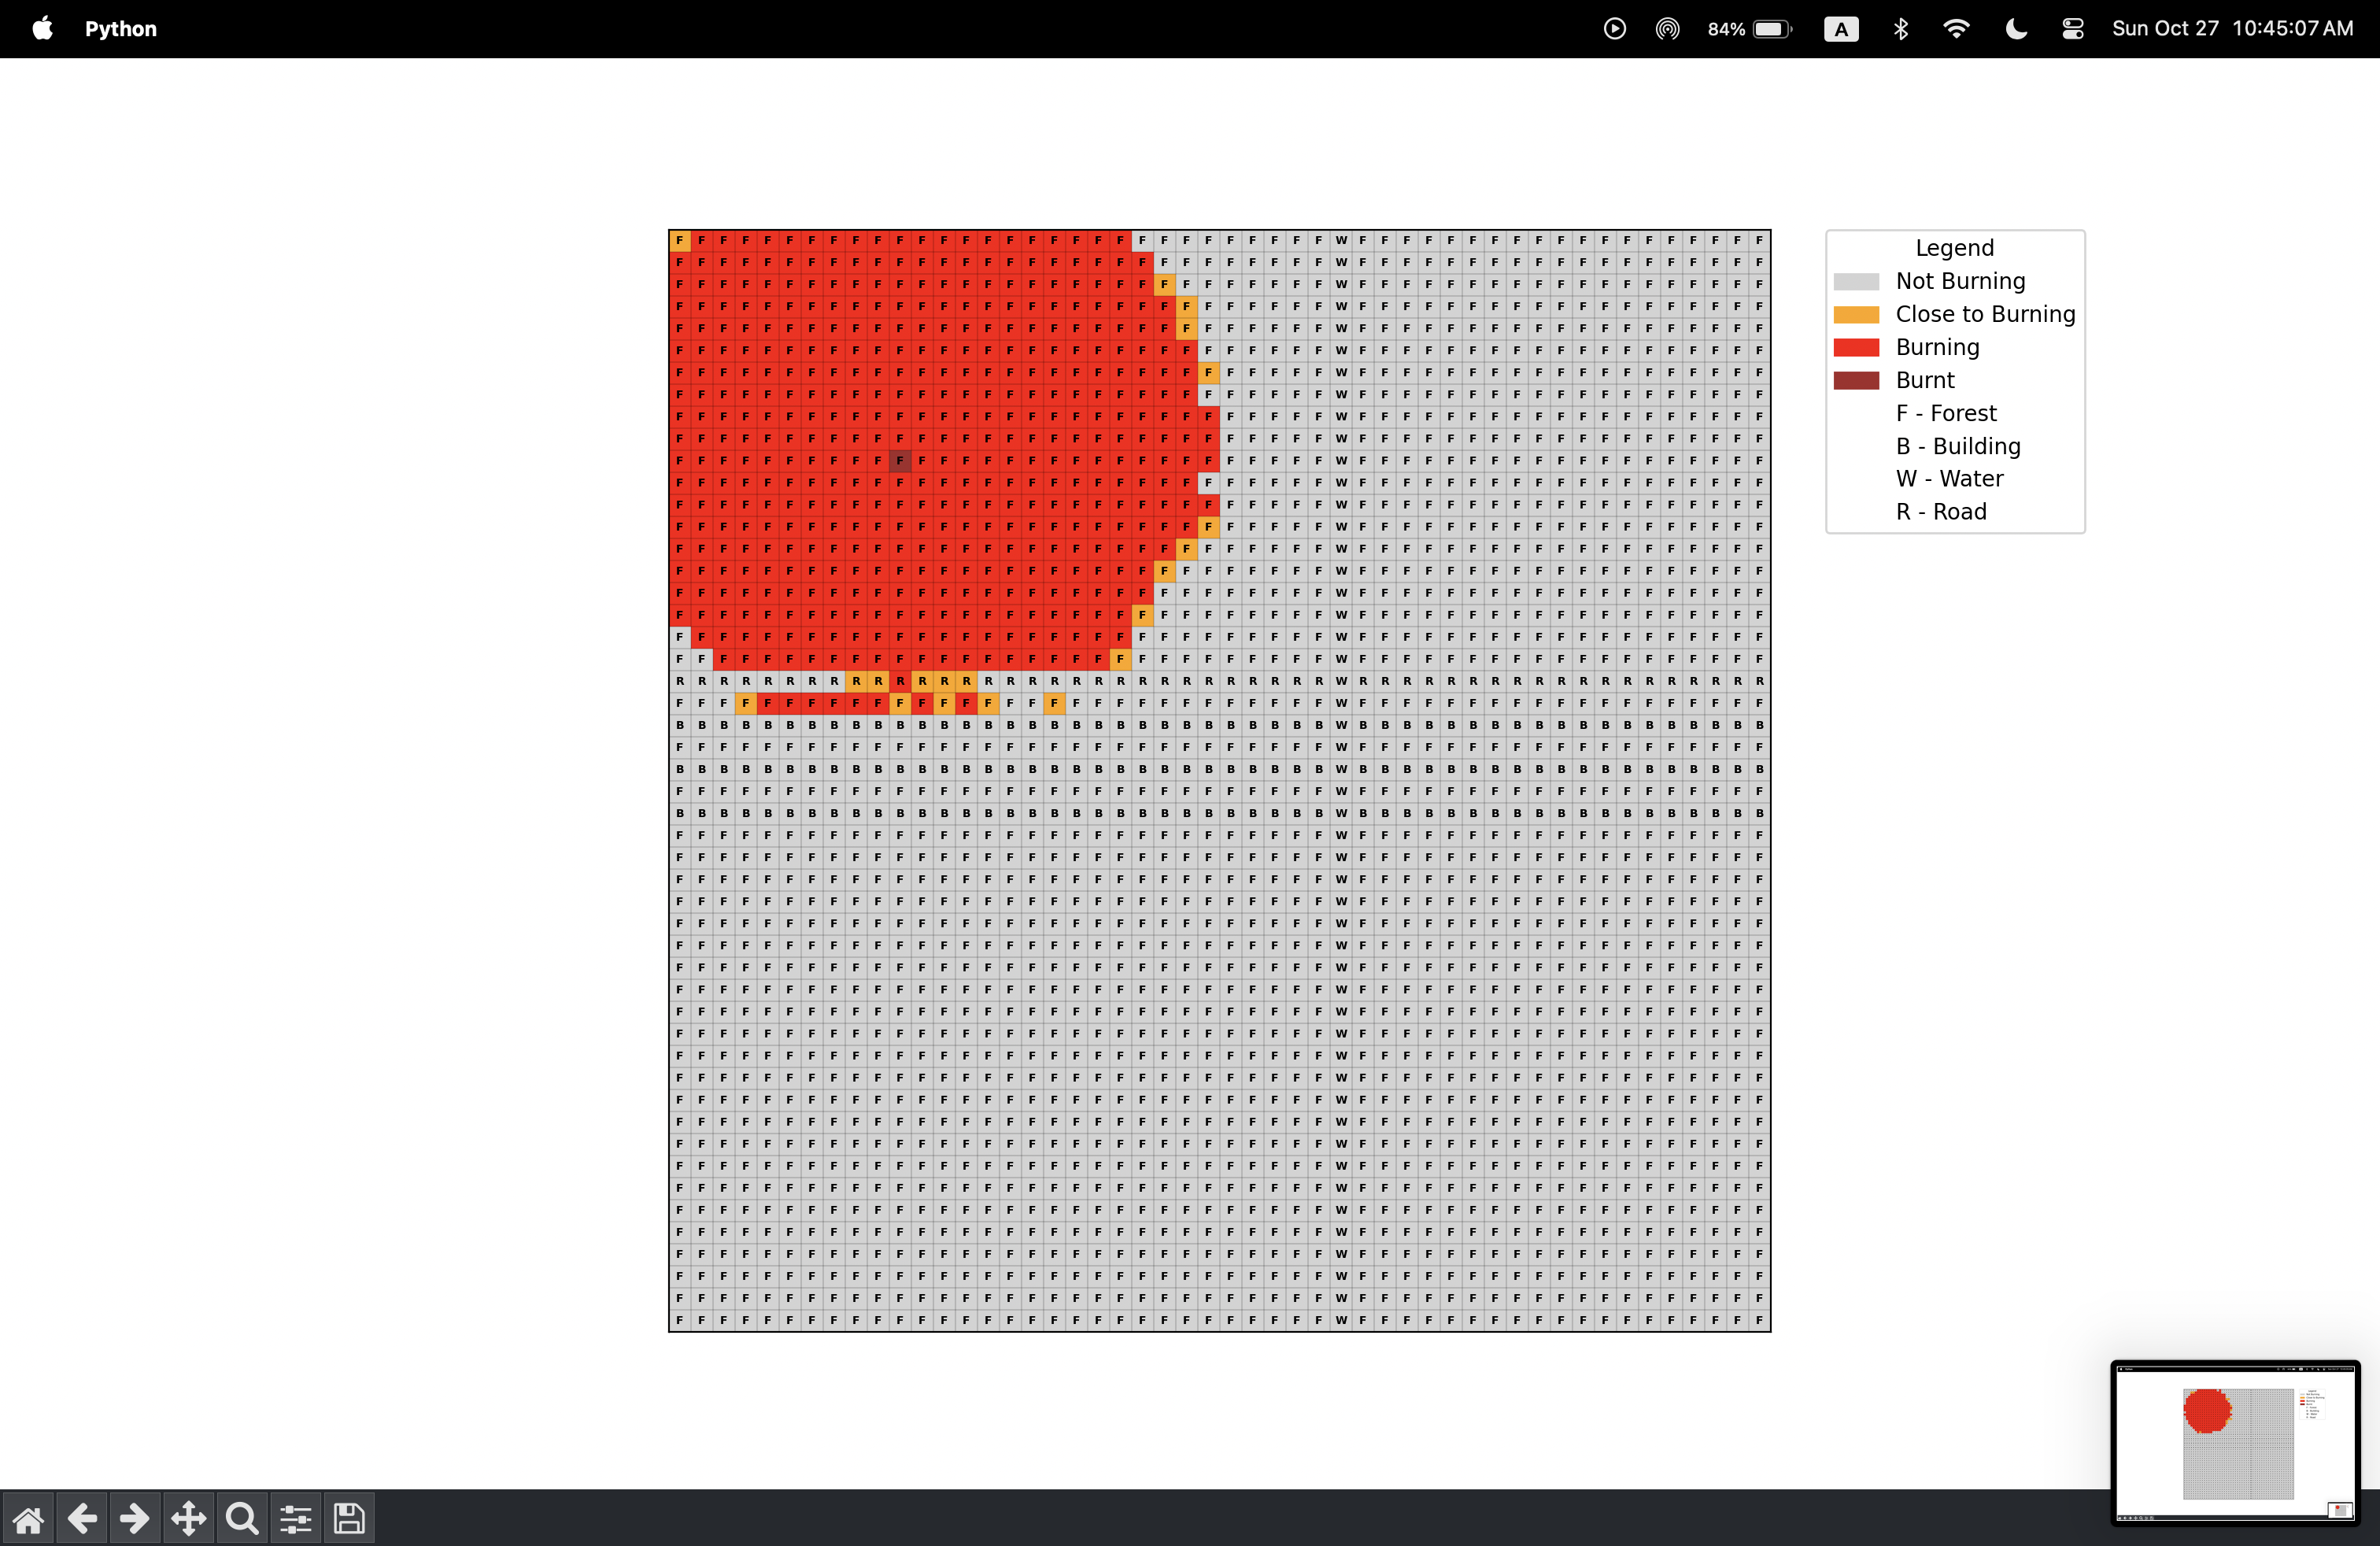Click the screenshot preview thumbnail
The width and height of the screenshot is (2380, 1546).
(x=2235, y=1442)
